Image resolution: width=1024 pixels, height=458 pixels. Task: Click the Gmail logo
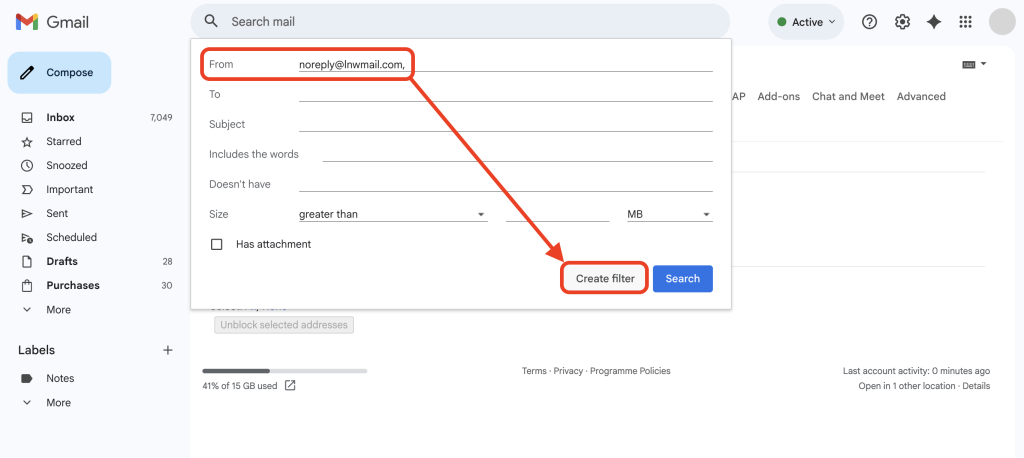(41, 22)
